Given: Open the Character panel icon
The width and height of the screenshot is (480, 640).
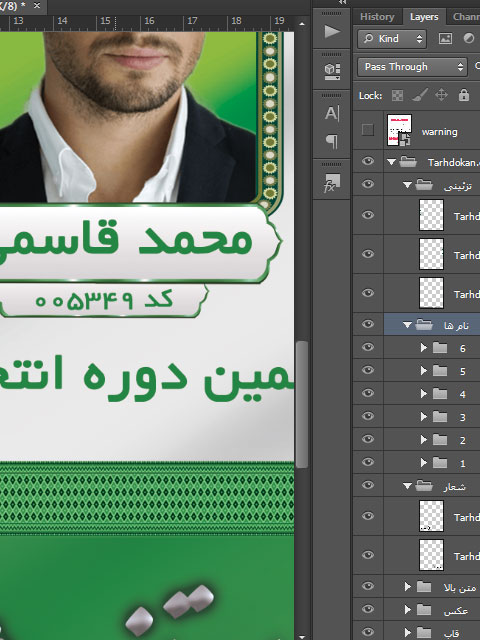Looking at the screenshot, I should [332, 113].
